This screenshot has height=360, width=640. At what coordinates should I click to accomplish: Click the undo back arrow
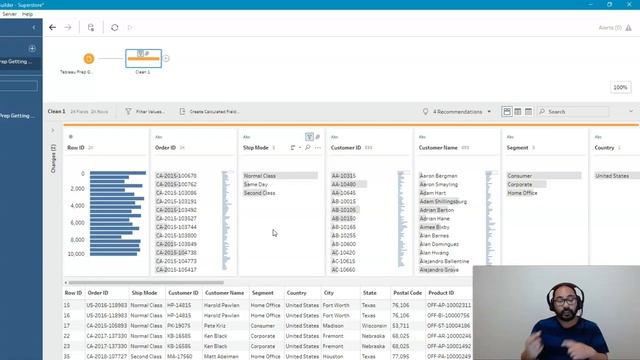(52, 27)
